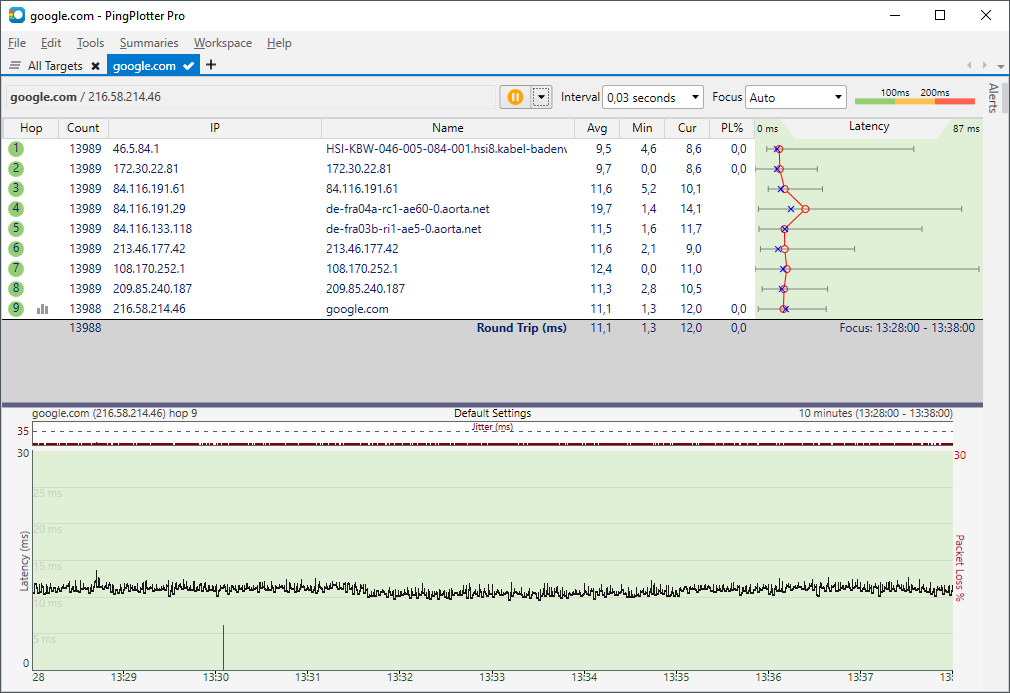1010x693 pixels.
Task: Click the google.com tab checkmark icon
Action: pos(188,66)
